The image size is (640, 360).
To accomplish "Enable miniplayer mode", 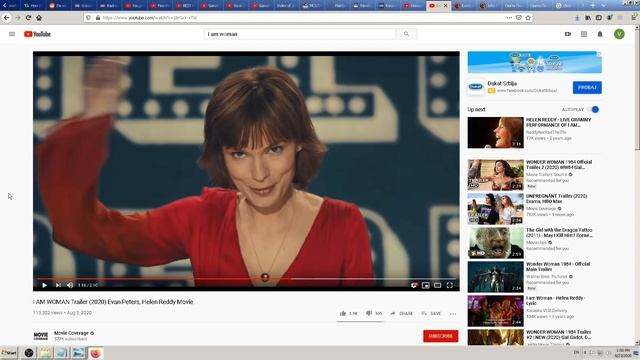I will pos(425,285).
